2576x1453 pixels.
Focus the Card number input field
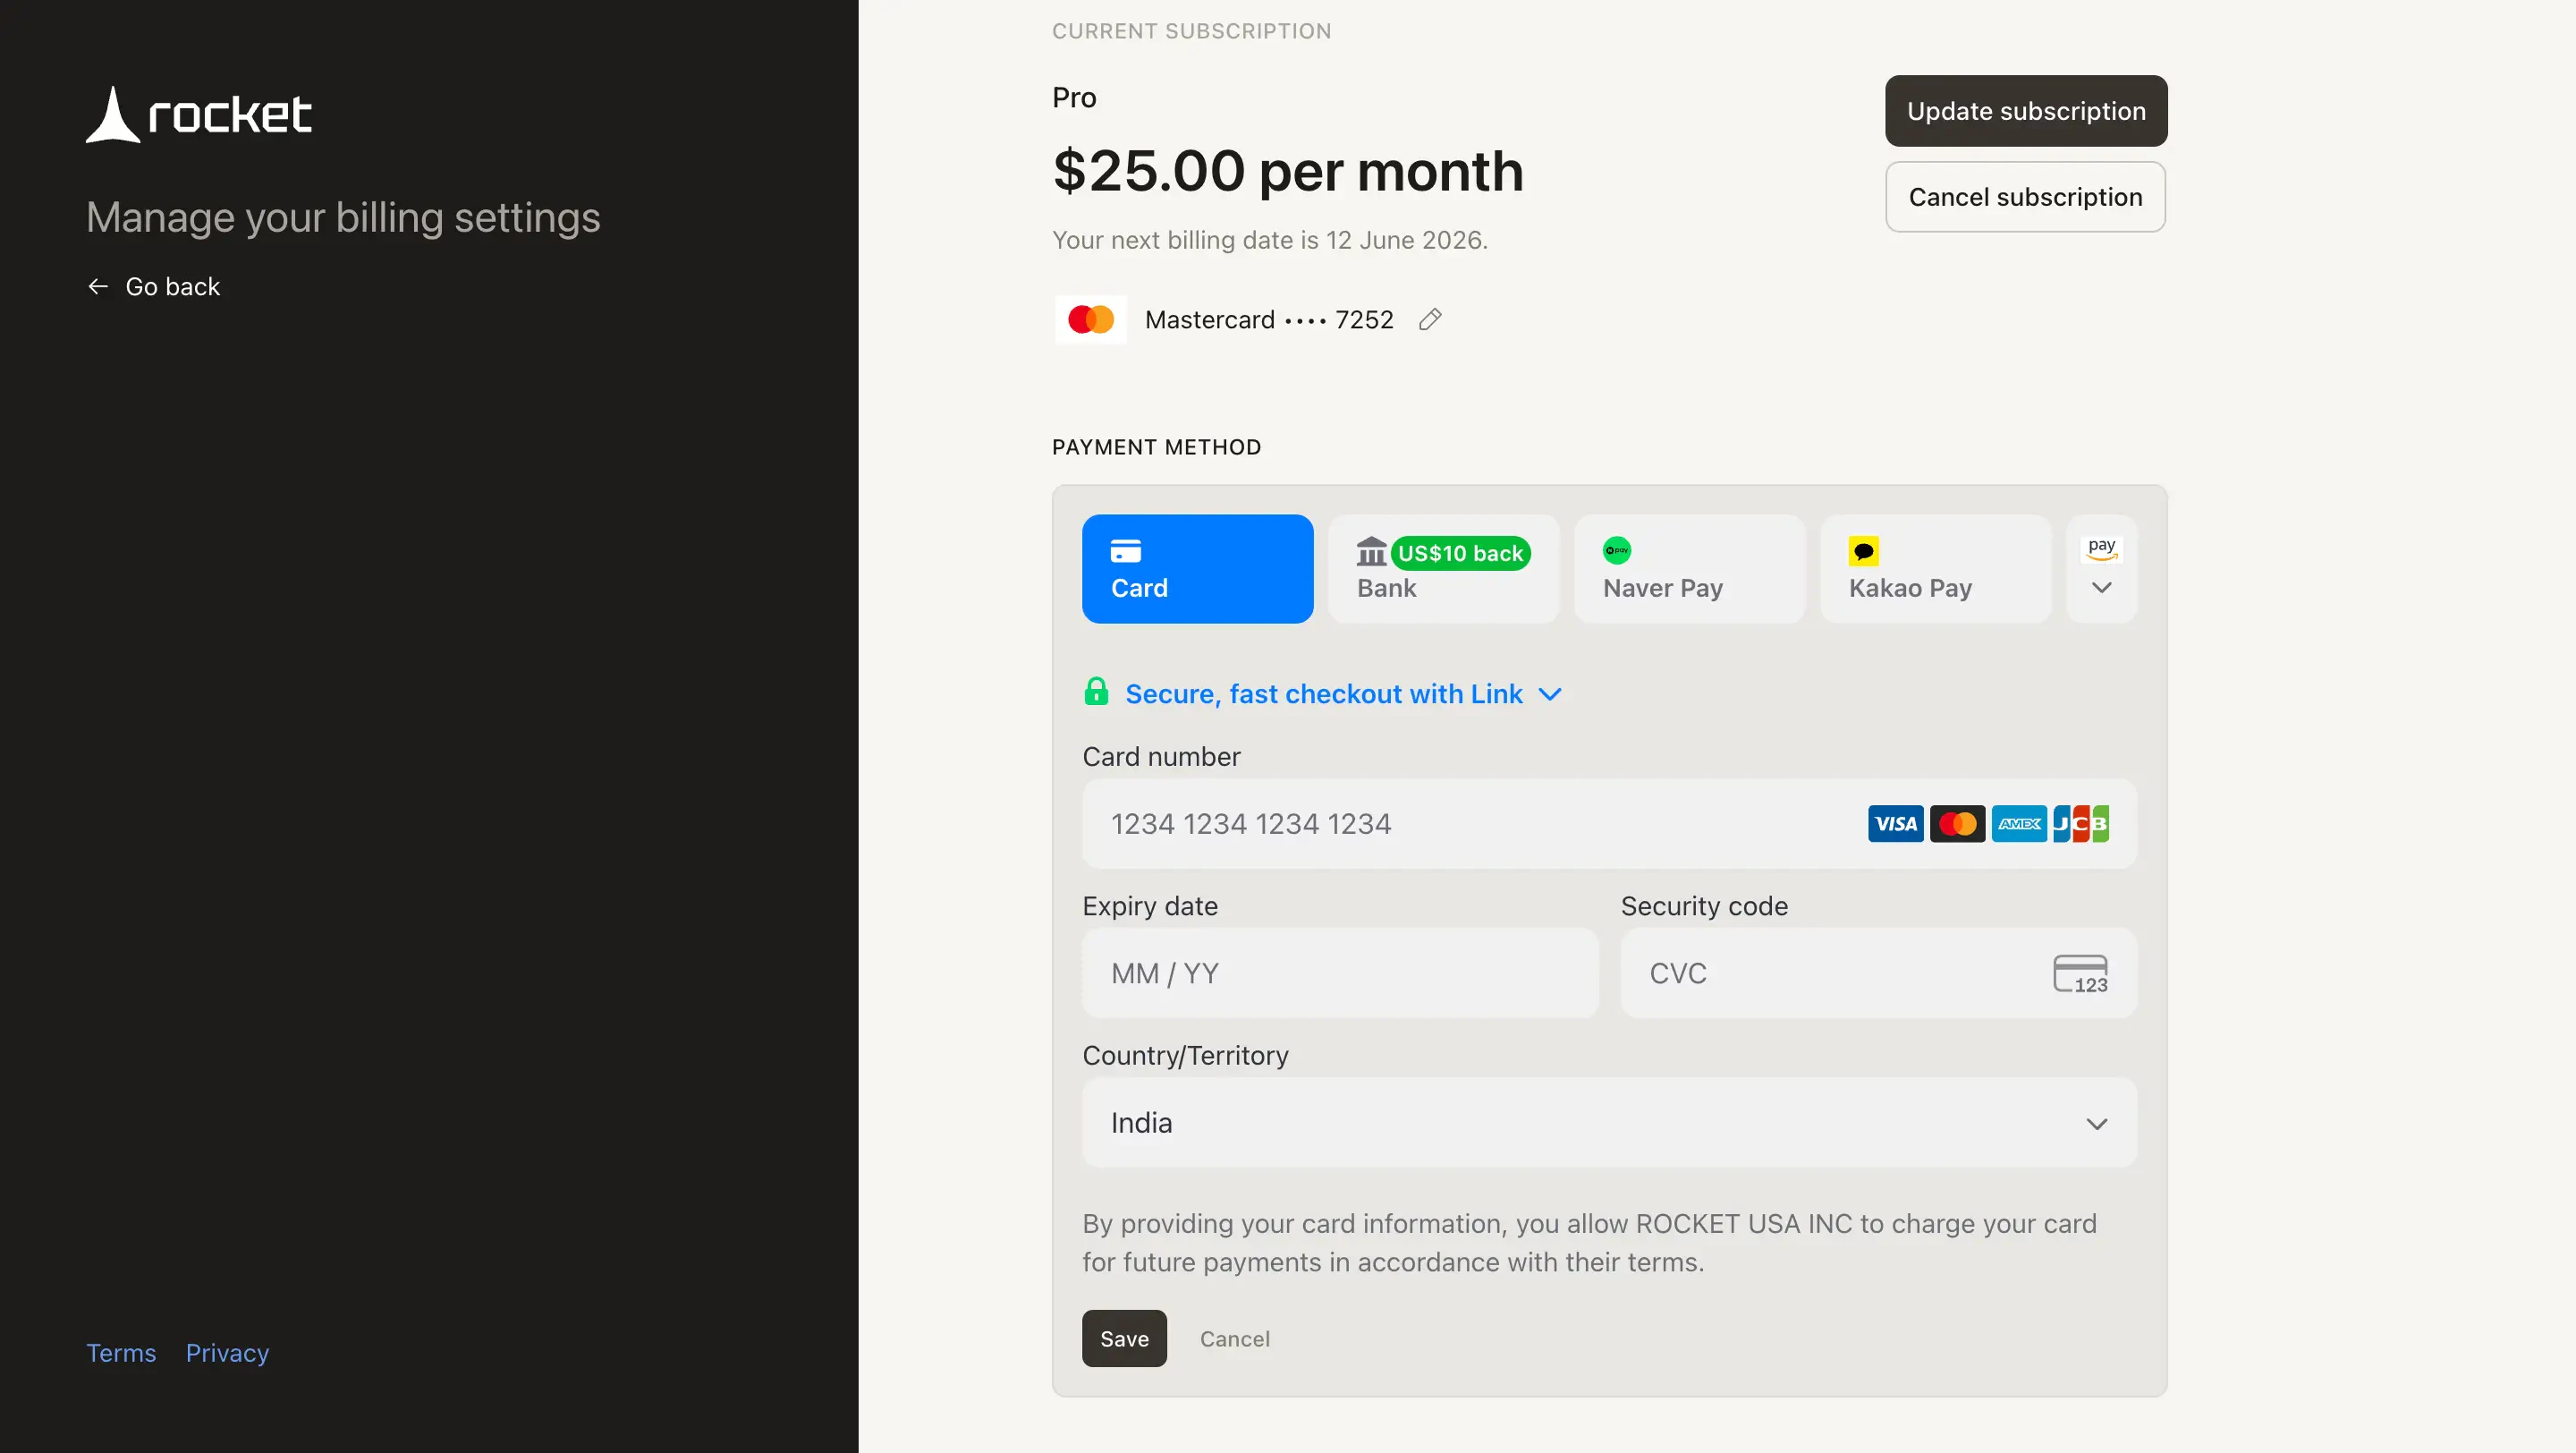(1609, 824)
